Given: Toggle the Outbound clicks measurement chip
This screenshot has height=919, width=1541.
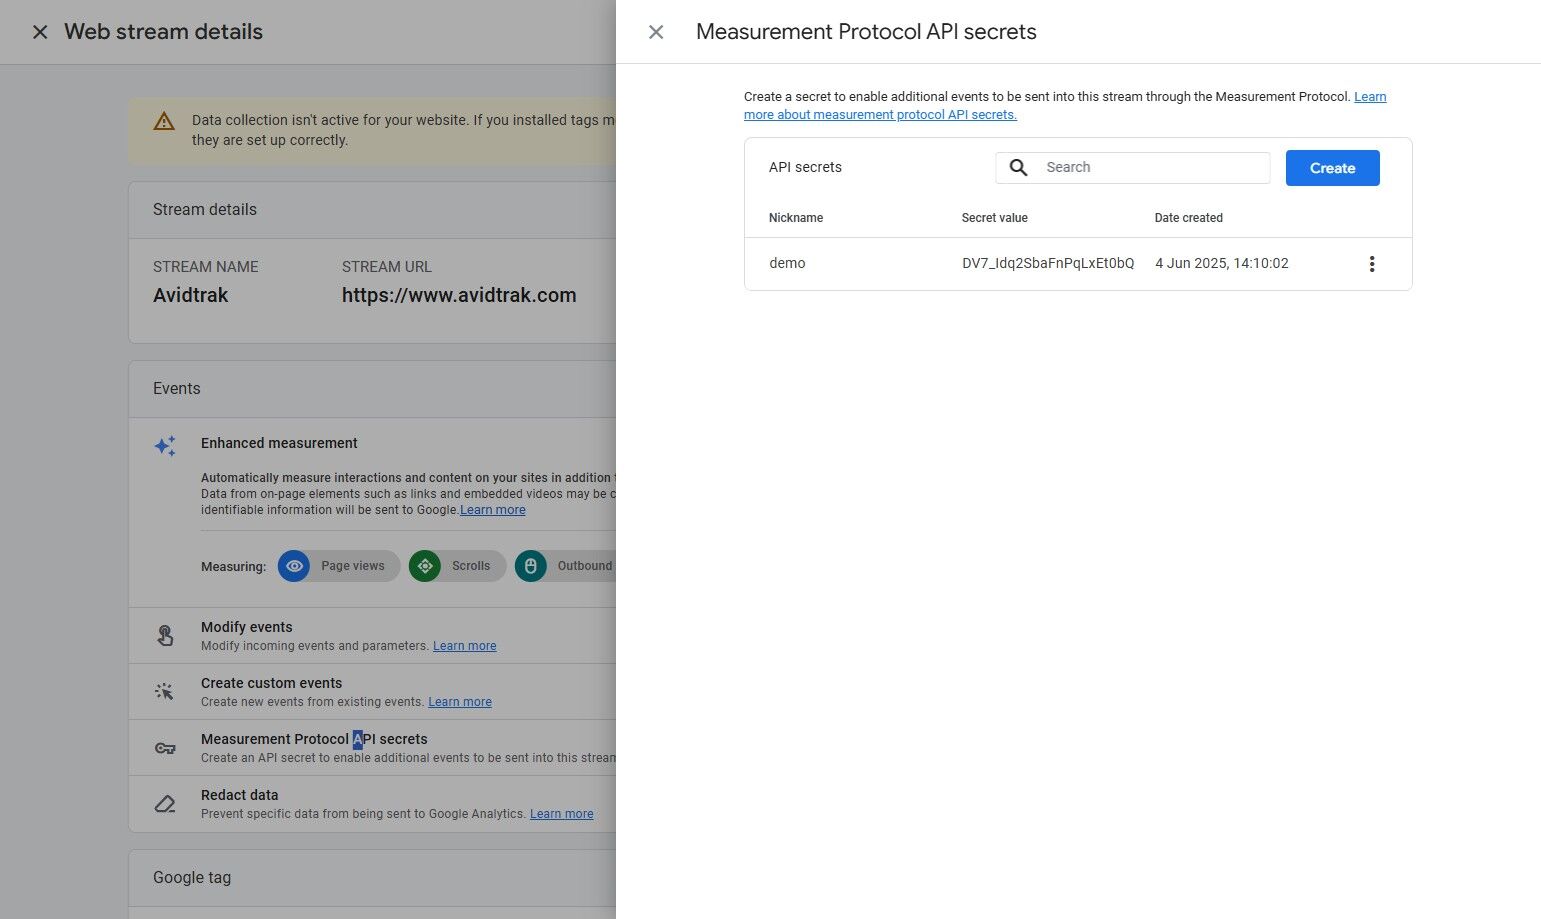Looking at the screenshot, I should coord(570,566).
